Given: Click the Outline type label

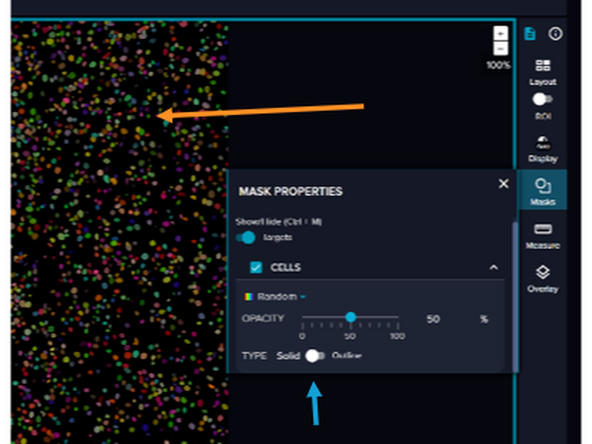Looking at the screenshot, I should pyautogui.click(x=347, y=356).
